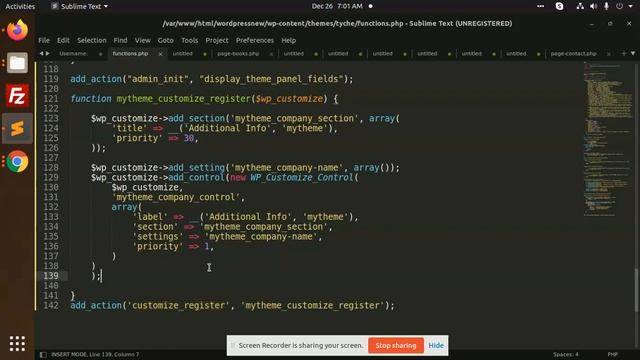Click the power icon in top bar
The height and width of the screenshot is (360, 640).
pos(620,6)
